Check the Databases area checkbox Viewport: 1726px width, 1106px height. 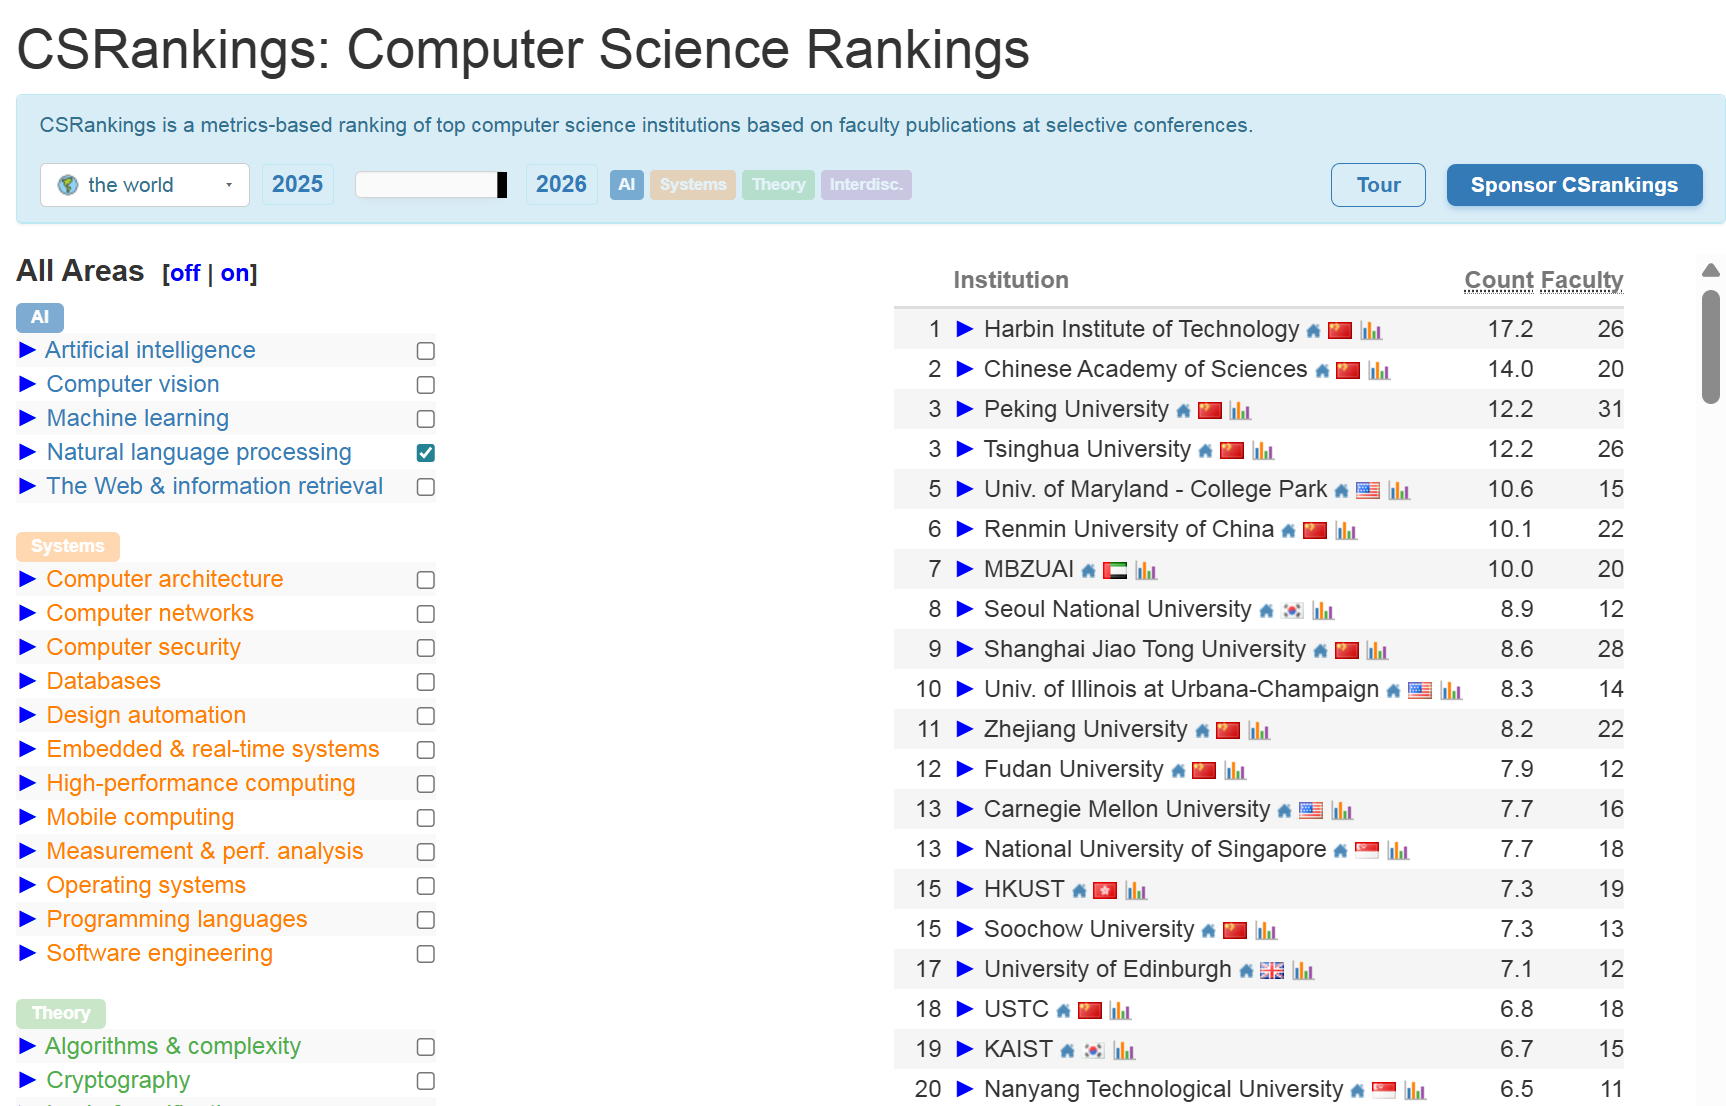click(426, 682)
